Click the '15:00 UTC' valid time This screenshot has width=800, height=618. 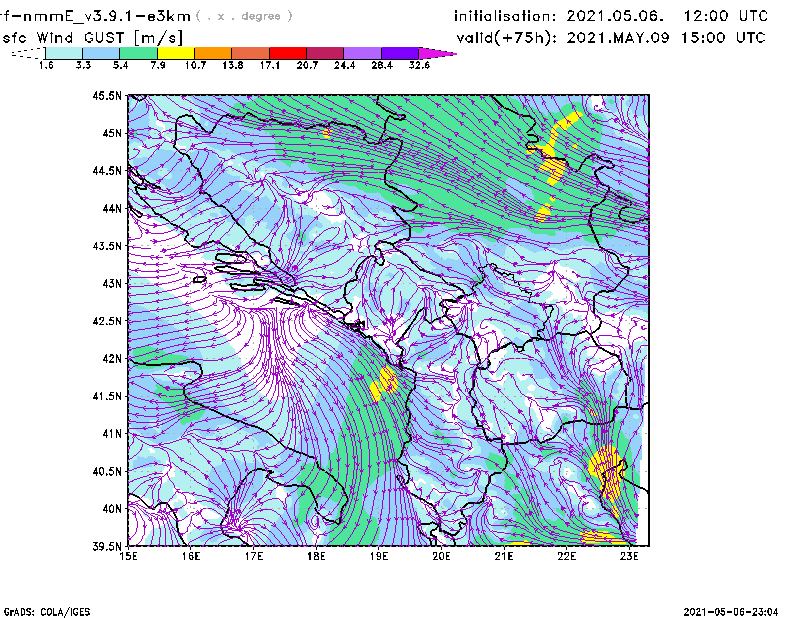click(x=723, y=38)
